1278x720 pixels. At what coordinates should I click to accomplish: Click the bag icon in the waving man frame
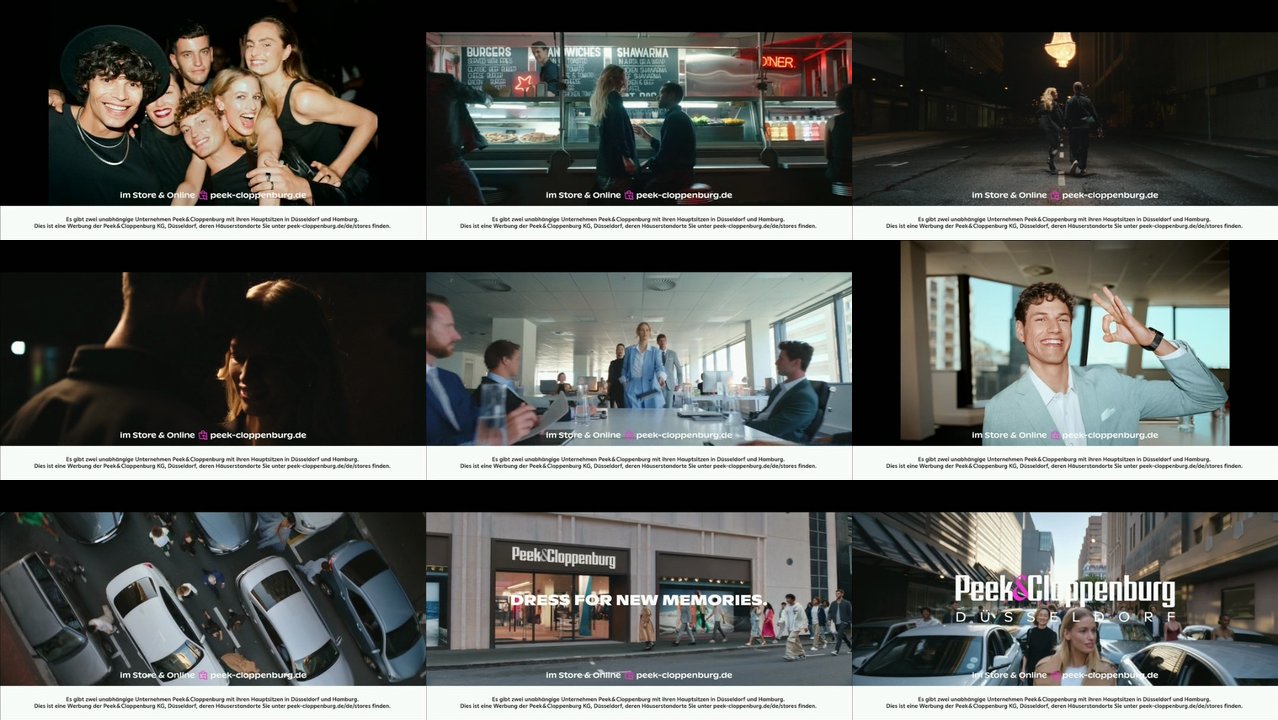[1055, 435]
